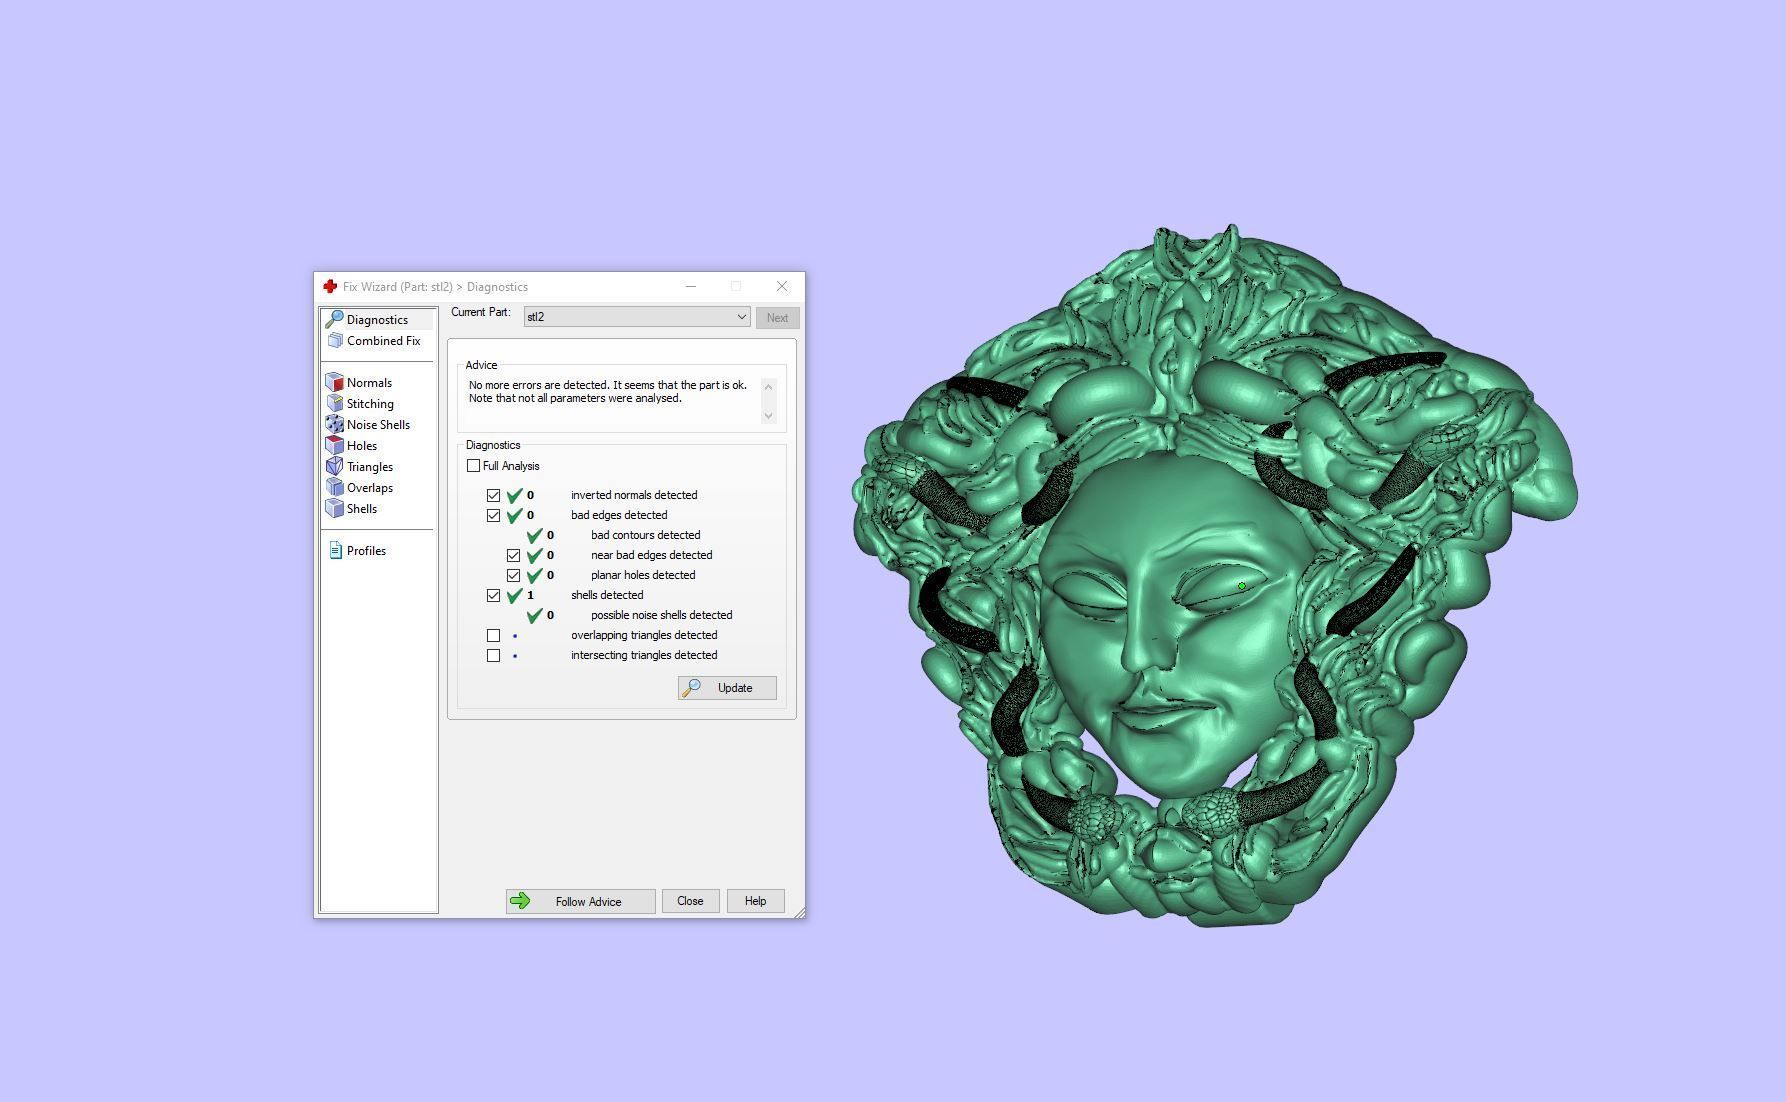Click the wizard window resize grip
Viewport: 1786px width, 1102px height.
coord(799,912)
